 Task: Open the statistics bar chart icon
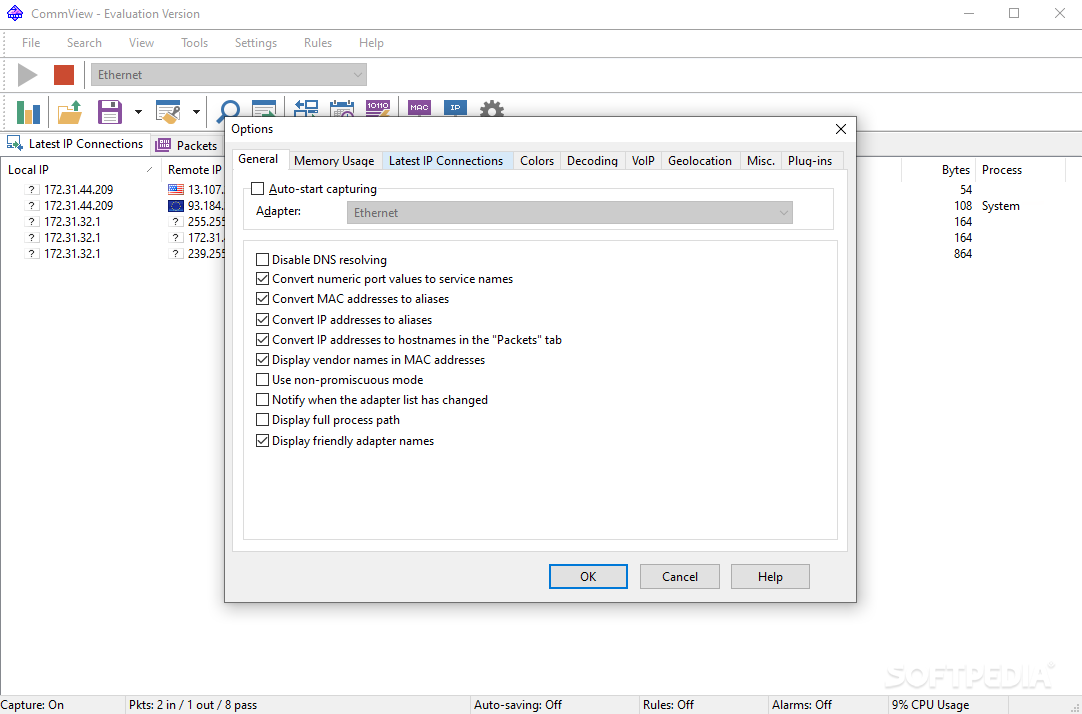click(x=28, y=112)
